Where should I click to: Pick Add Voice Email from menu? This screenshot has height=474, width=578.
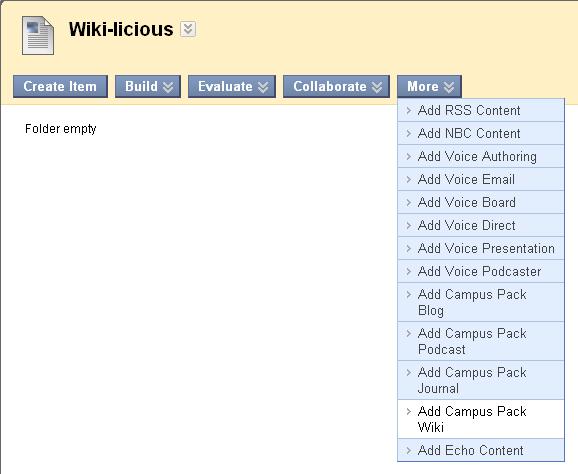click(x=481, y=180)
